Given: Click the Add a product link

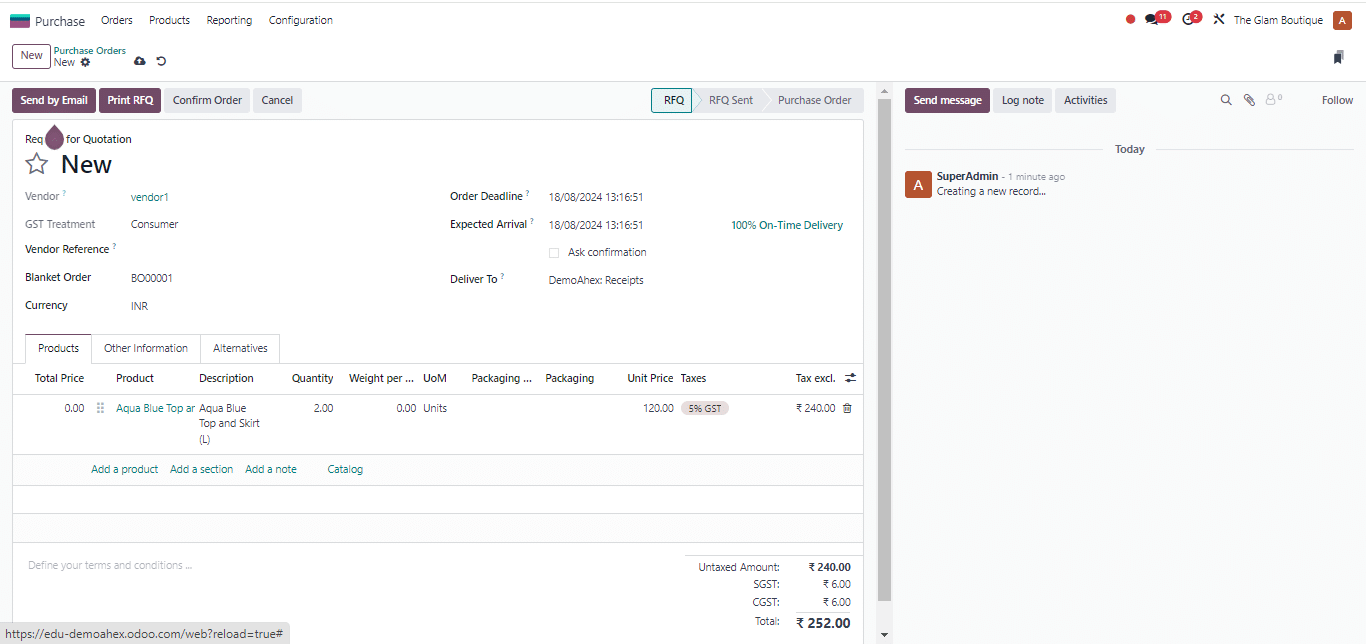Looking at the screenshot, I should 124,469.
